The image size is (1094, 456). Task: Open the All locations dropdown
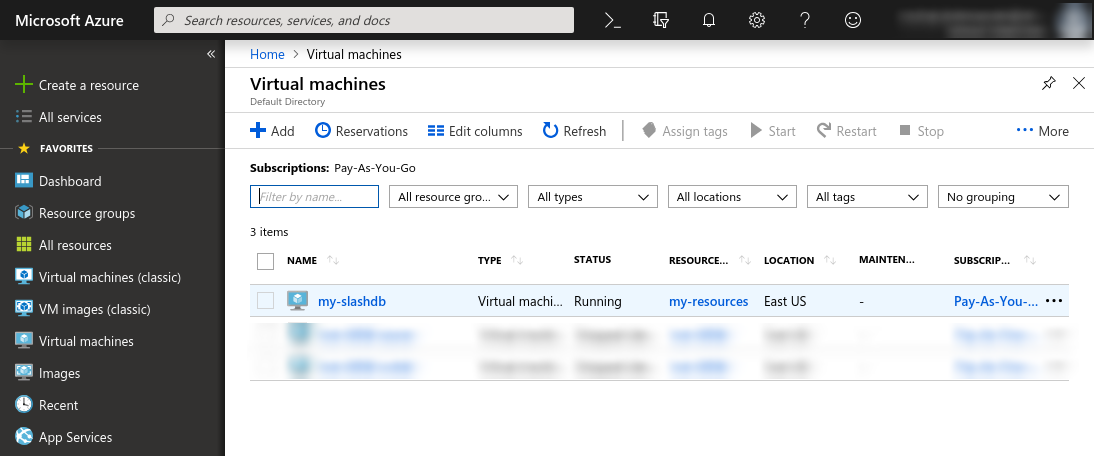[732, 197]
